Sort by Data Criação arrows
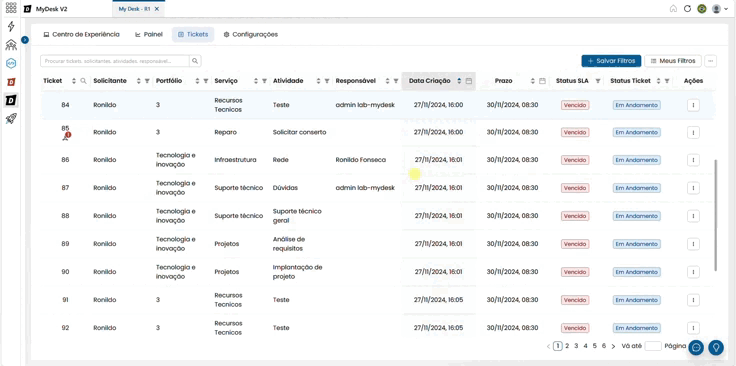Viewport: 736px width, 366px height. [x=459, y=81]
